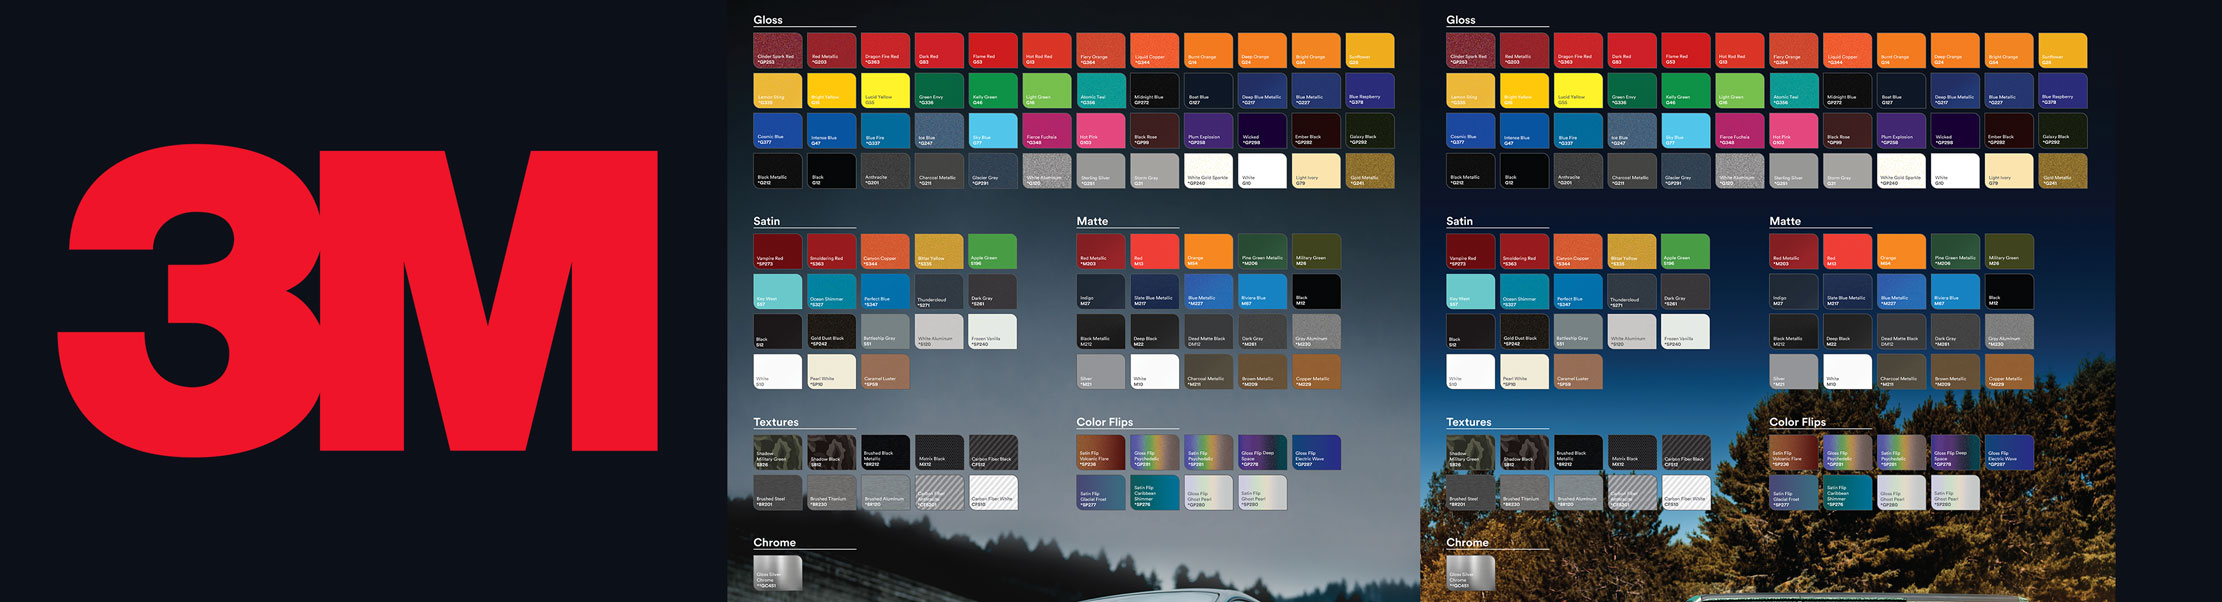Choose Blue Raspberry G378 in gray-sky chart
Viewport: 2222px width, 602px height.
click(1370, 91)
